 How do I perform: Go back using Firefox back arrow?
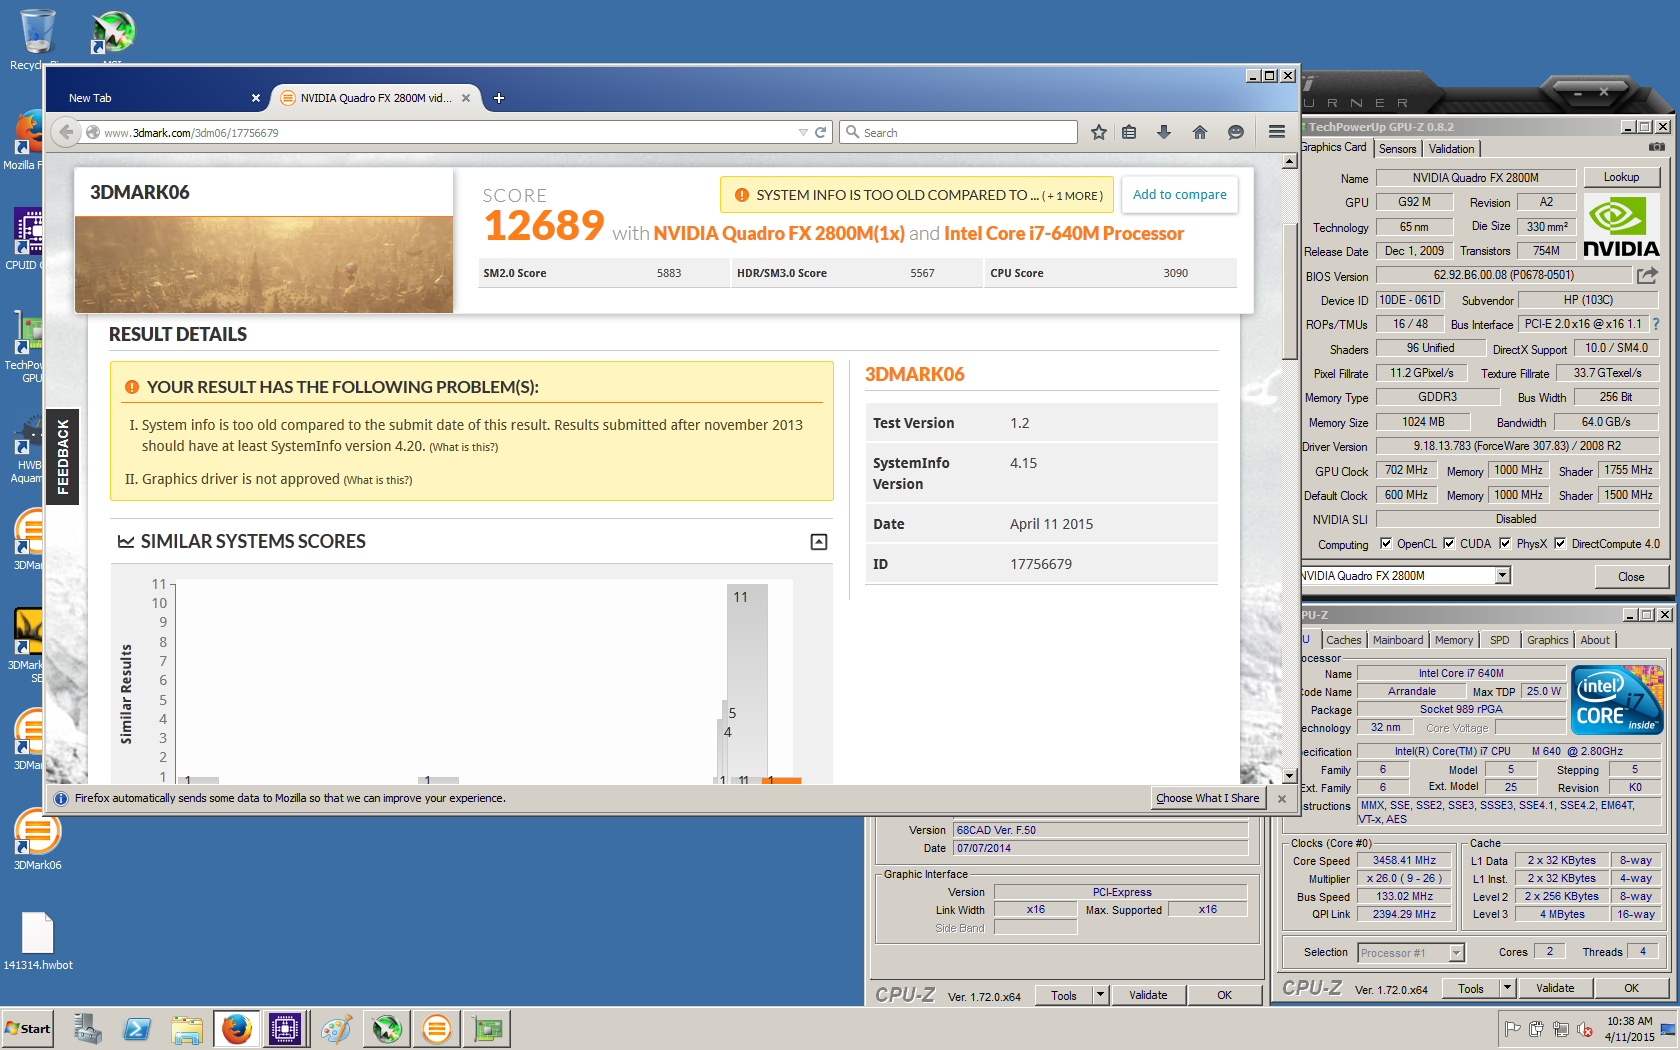66,132
